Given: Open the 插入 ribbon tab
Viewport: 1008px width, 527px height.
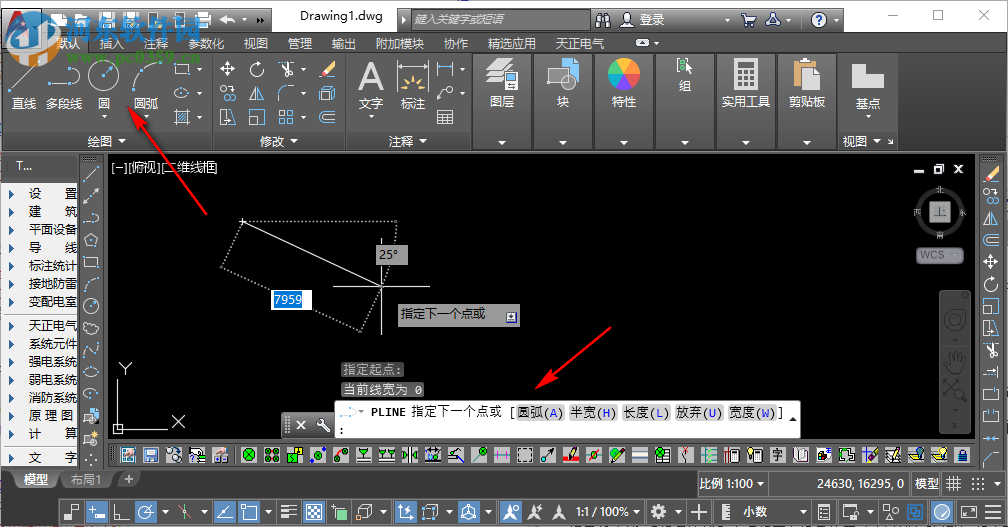Looking at the screenshot, I should click(x=111, y=43).
